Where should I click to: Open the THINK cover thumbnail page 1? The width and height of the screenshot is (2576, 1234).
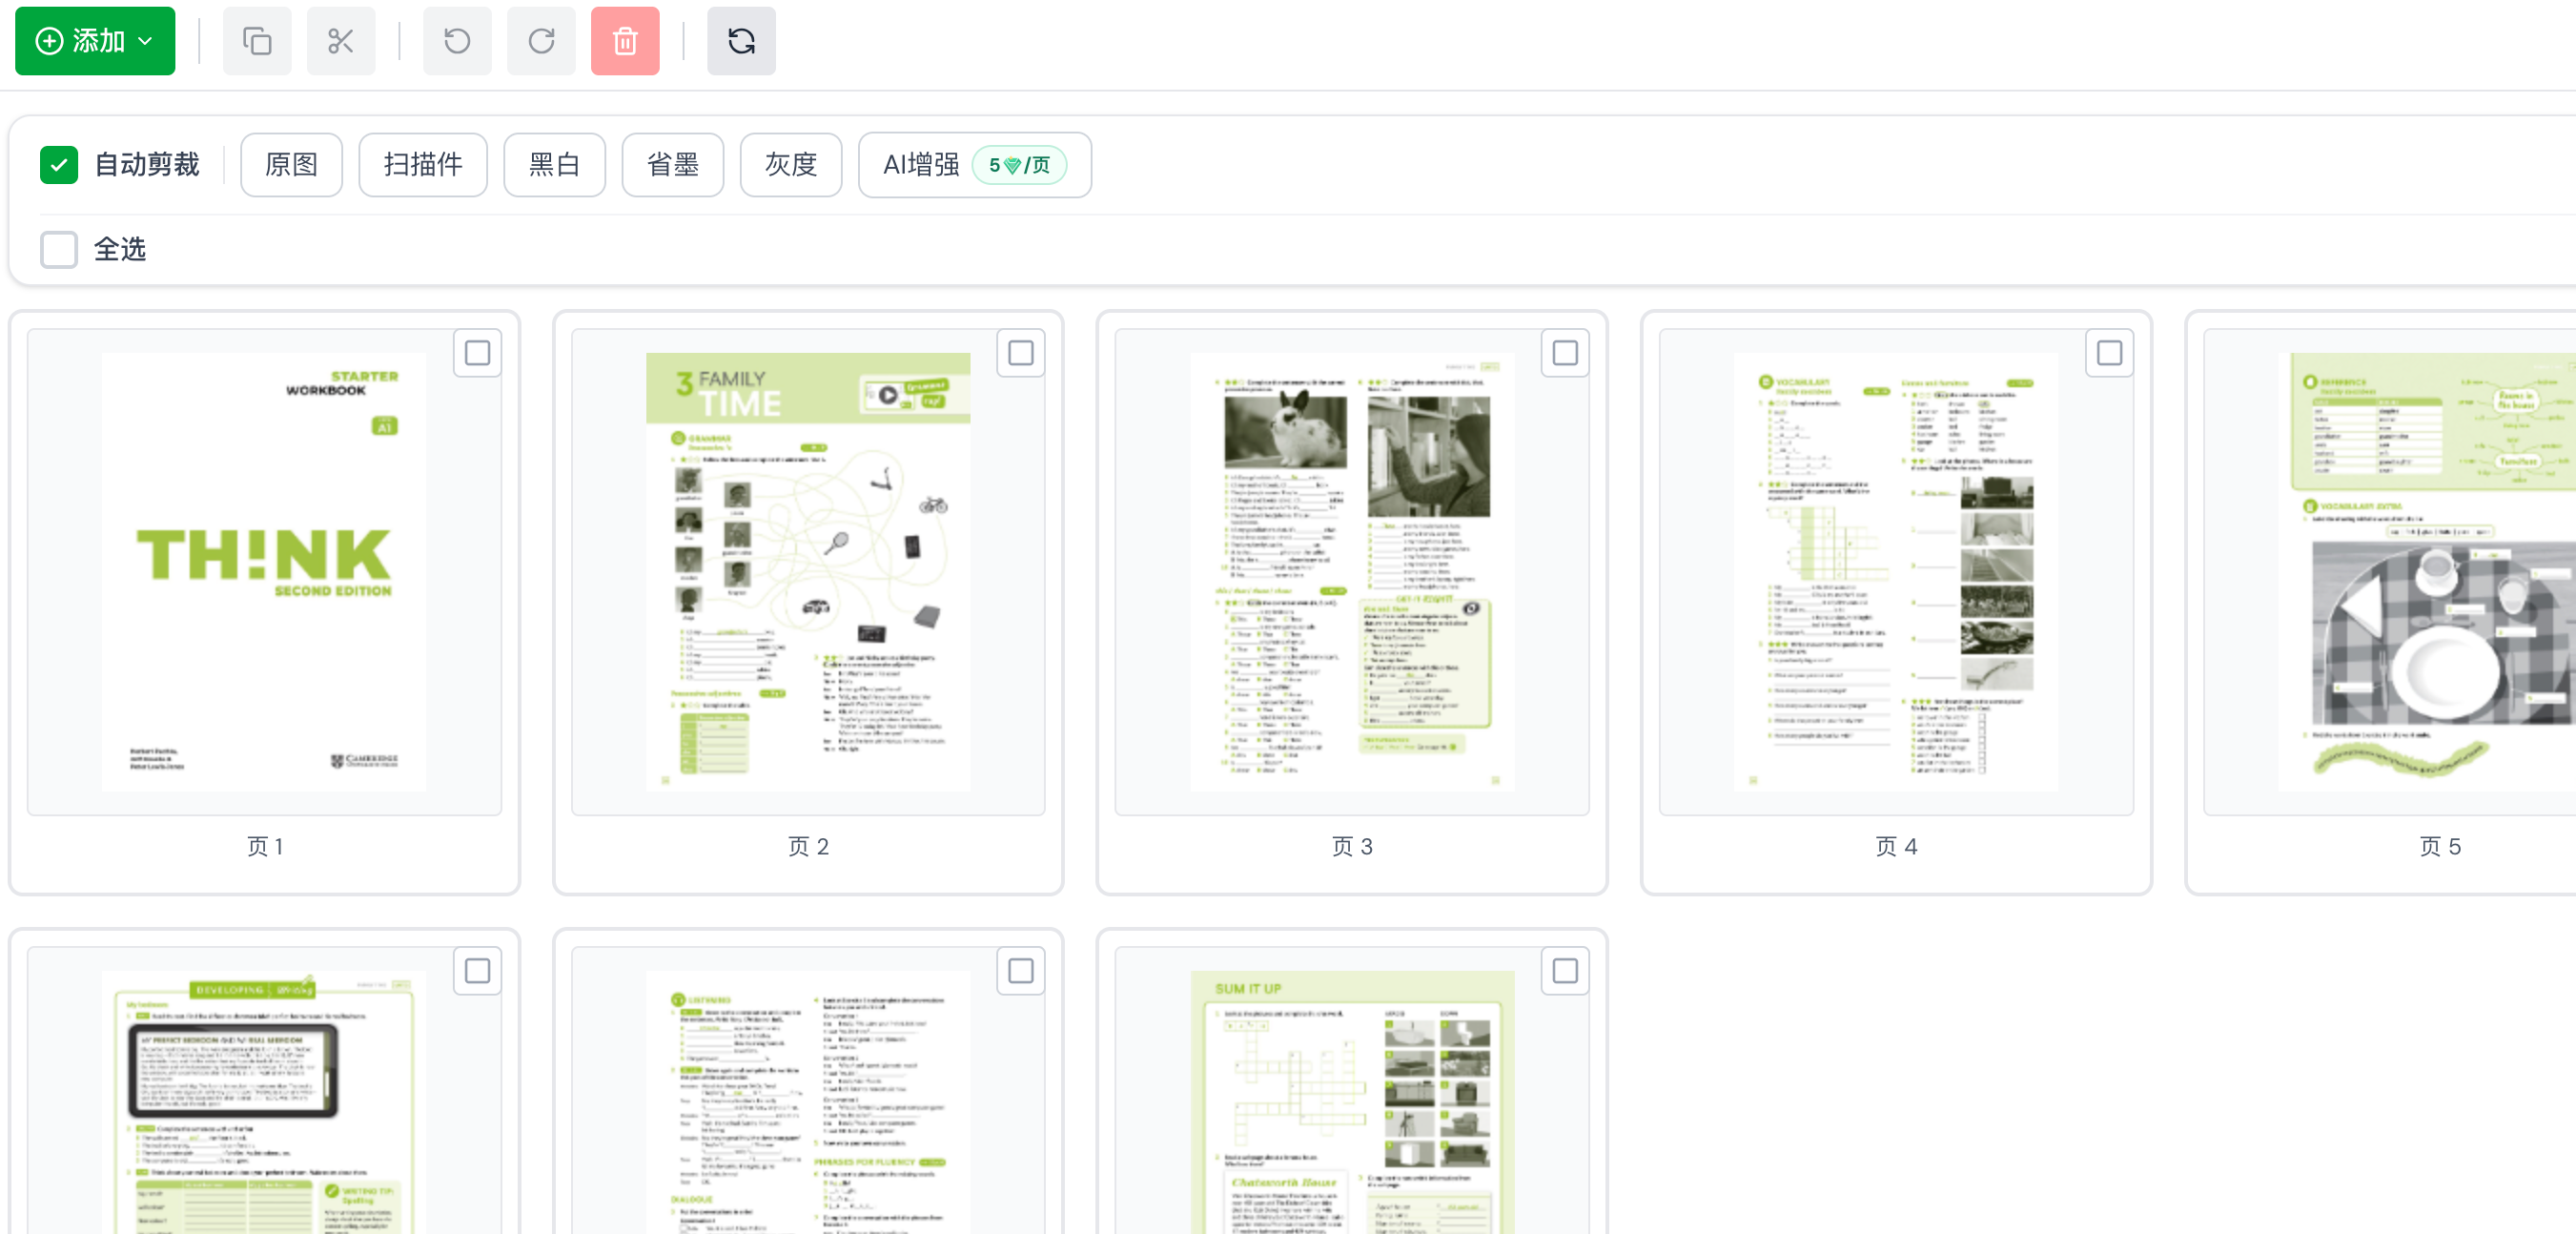coord(264,572)
